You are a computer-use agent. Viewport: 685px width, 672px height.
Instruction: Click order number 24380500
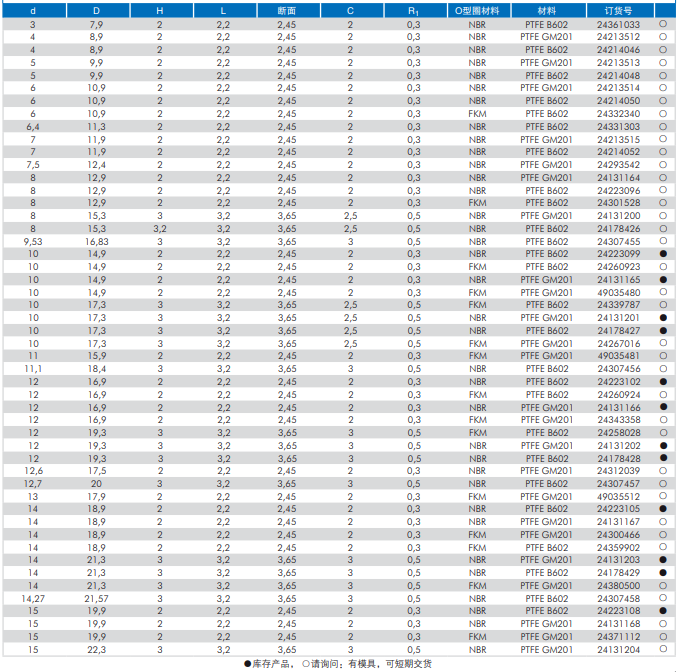coord(618,586)
